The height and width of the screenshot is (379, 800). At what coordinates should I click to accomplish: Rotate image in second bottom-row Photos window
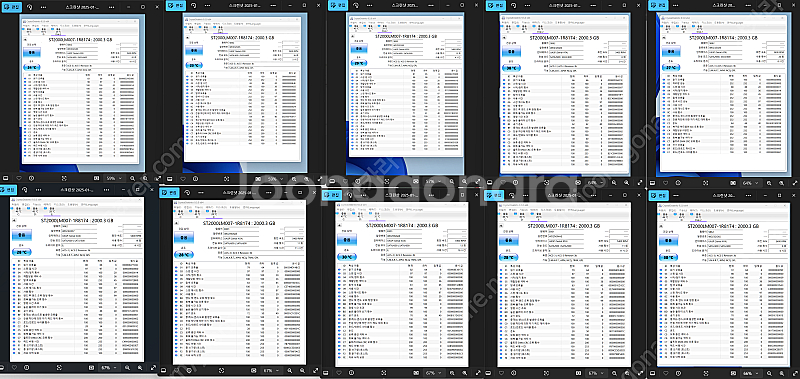187,193
